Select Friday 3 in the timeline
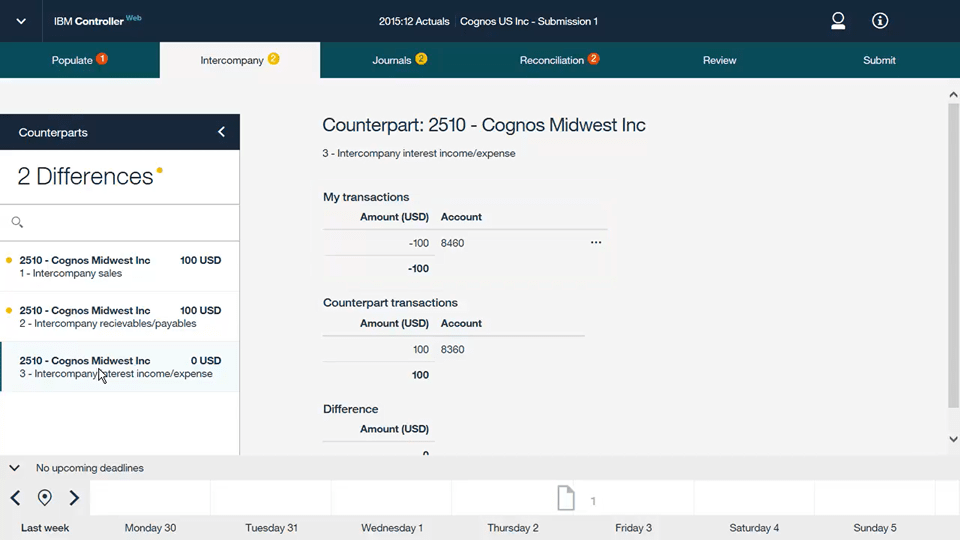This screenshot has height=540, width=960. coord(633,528)
